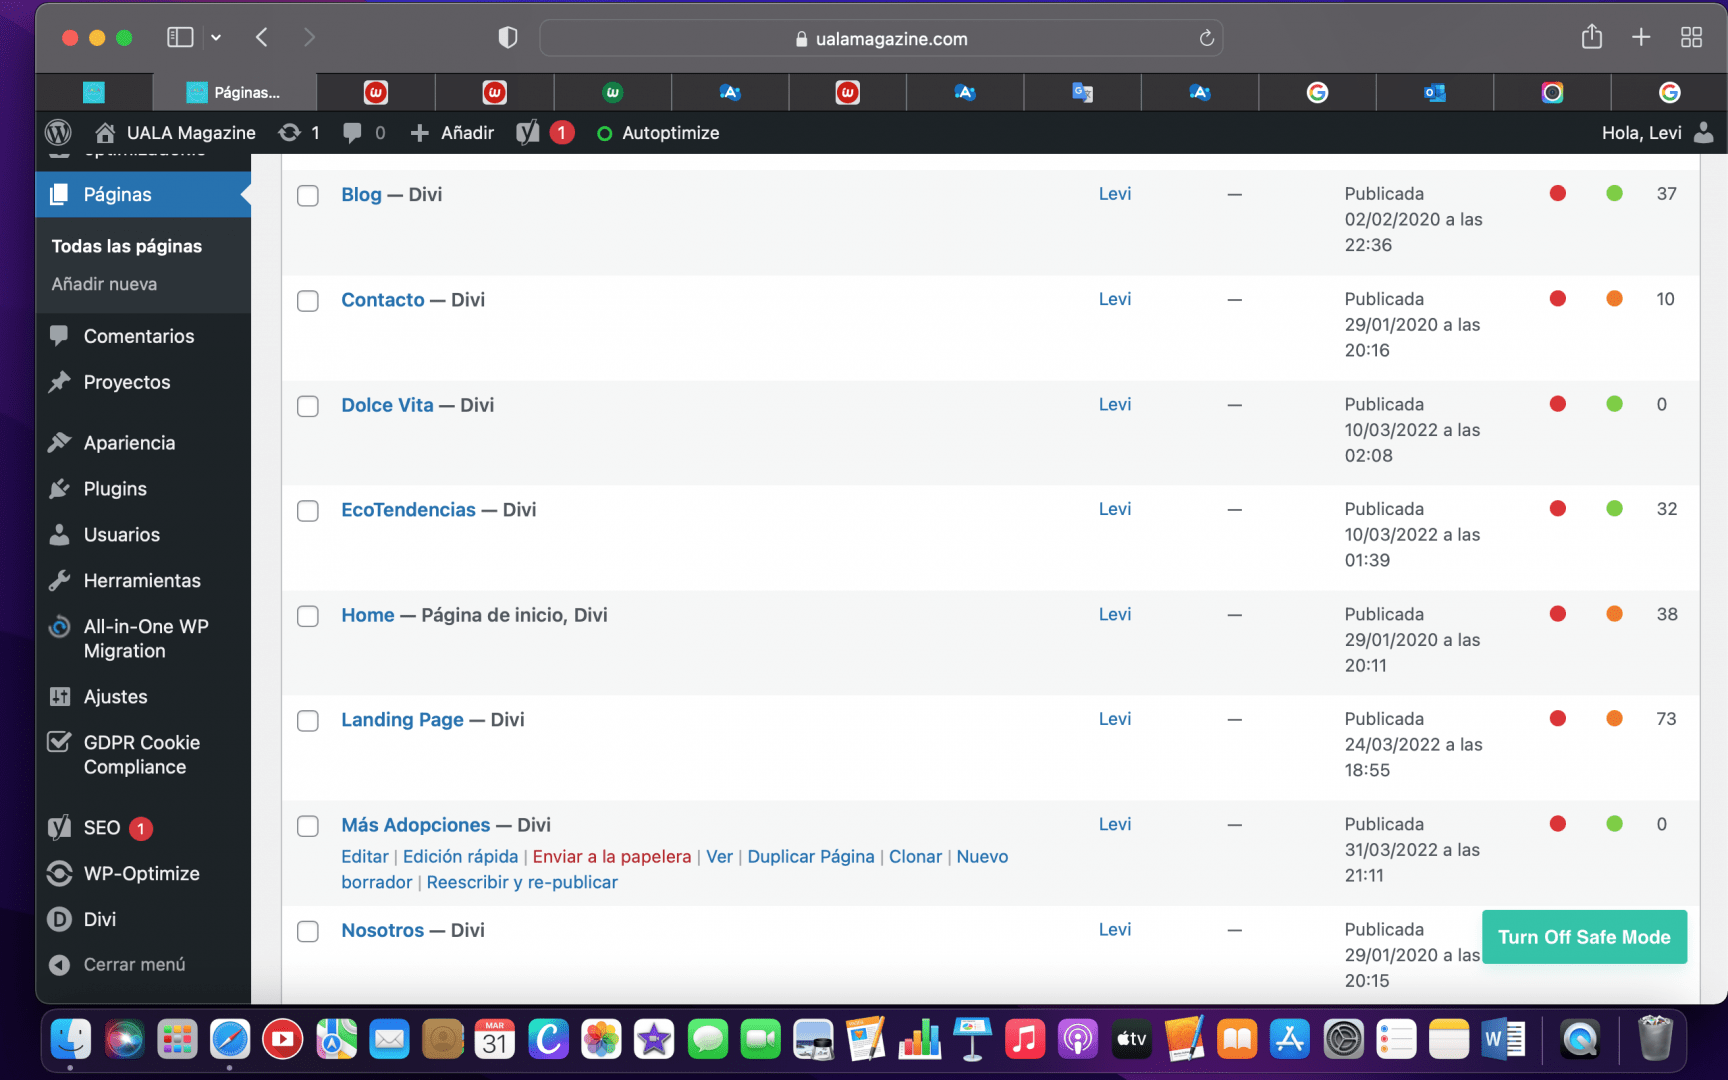Check the Landing Page checkbox
The height and width of the screenshot is (1080, 1728).
pyautogui.click(x=308, y=721)
